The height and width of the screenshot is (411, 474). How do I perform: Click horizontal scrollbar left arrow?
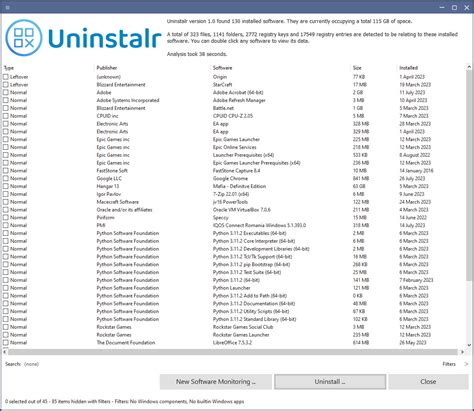pyautogui.click(x=5, y=352)
